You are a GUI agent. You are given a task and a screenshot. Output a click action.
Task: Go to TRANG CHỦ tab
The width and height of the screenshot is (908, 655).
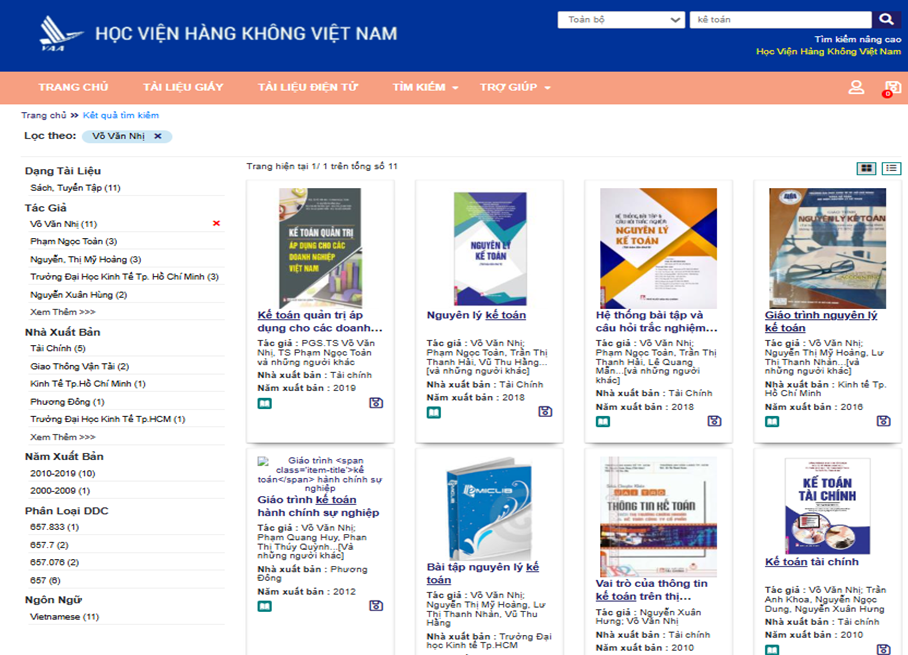73,87
